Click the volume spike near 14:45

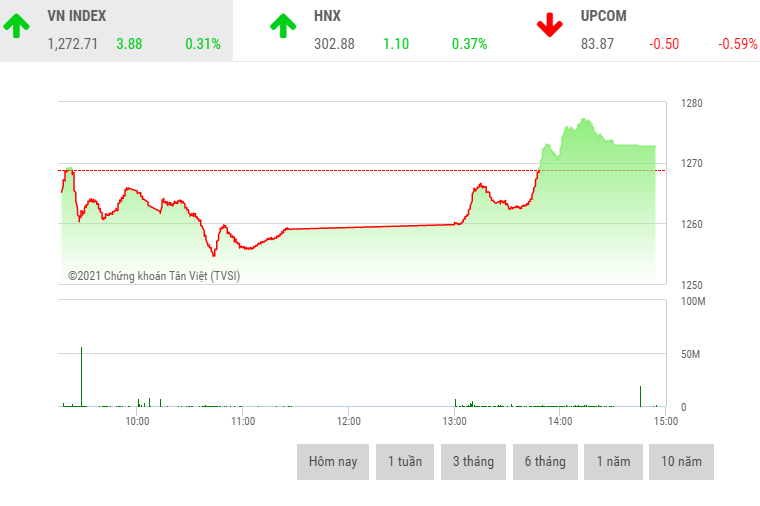pos(639,396)
